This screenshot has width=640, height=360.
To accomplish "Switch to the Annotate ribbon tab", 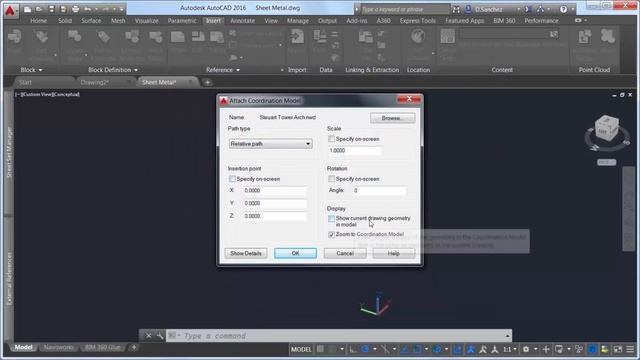I will click(x=242, y=20).
